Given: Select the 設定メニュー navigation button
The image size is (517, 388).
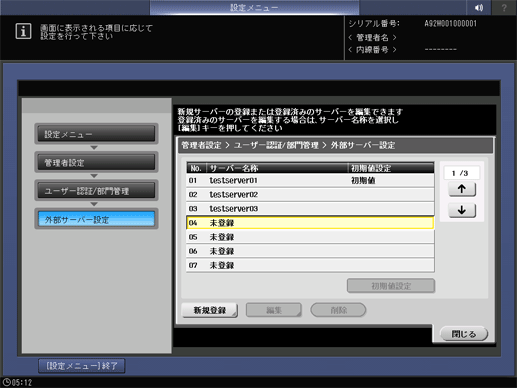Looking at the screenshot, I should pos(96,134).
